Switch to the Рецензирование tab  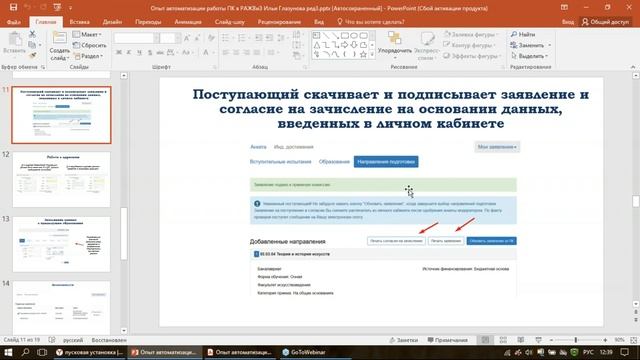[279, 22]
